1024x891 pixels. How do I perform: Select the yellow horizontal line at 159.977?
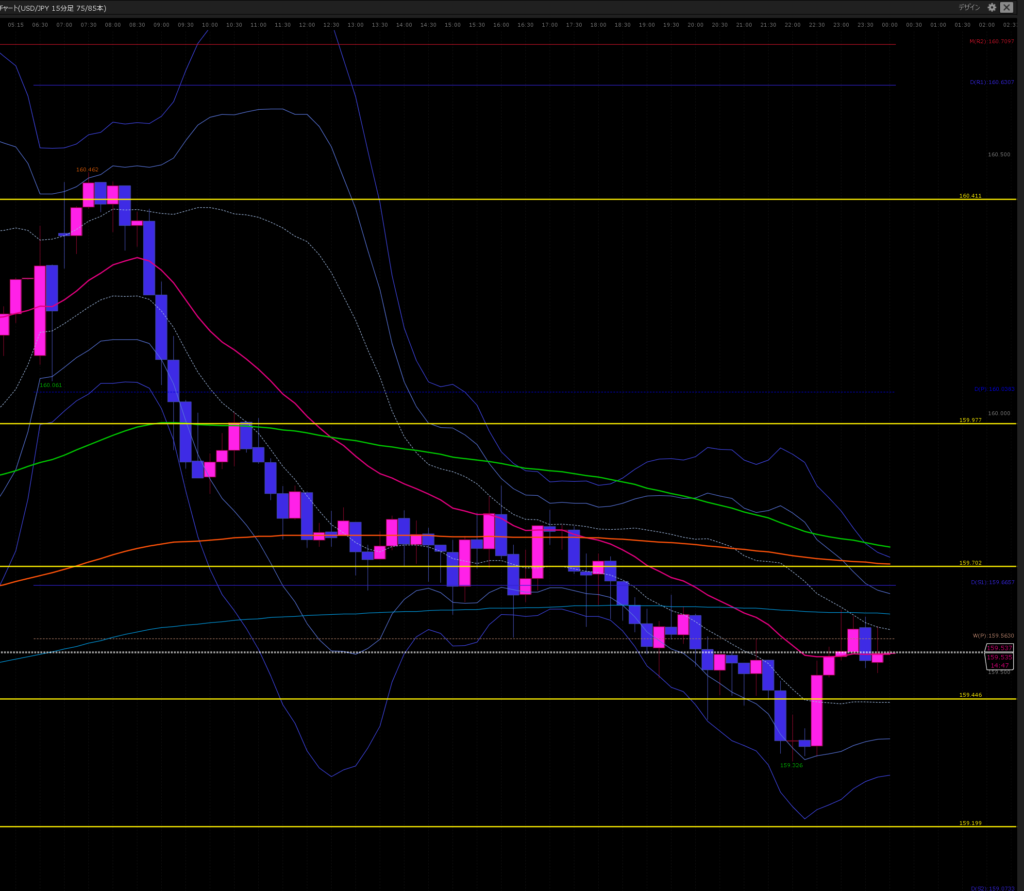click(500, 423)
